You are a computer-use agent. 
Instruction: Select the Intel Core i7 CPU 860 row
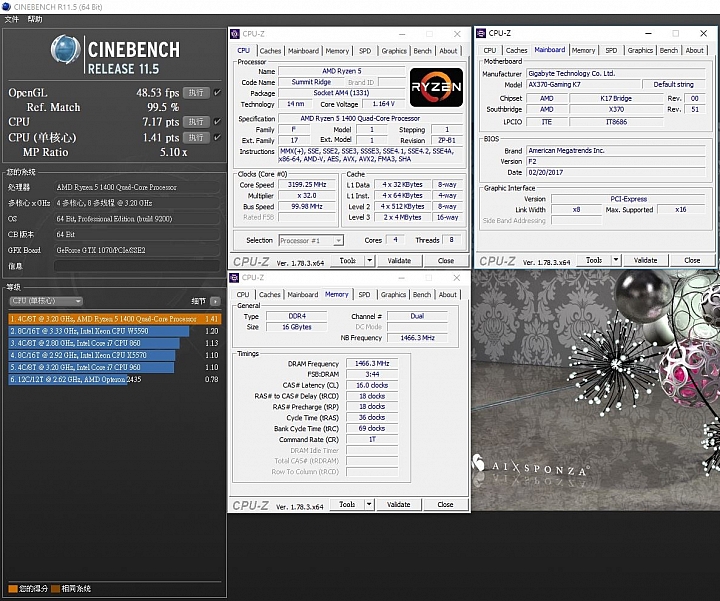114,343
